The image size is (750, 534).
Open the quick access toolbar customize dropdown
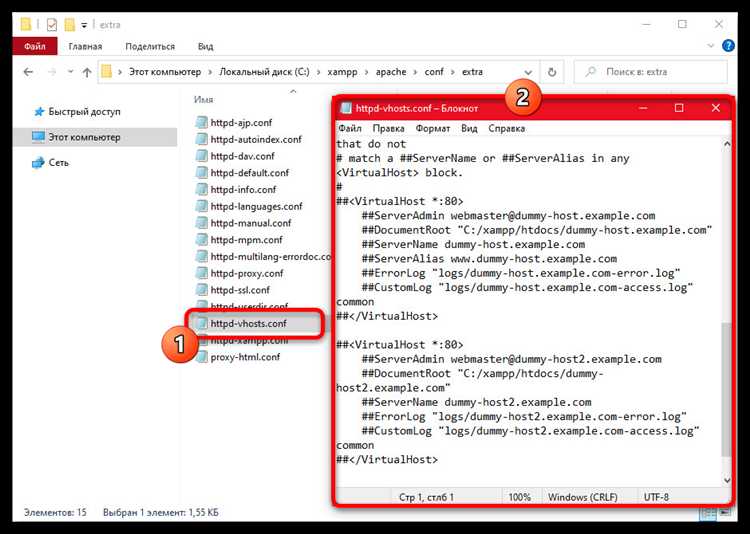84,25
